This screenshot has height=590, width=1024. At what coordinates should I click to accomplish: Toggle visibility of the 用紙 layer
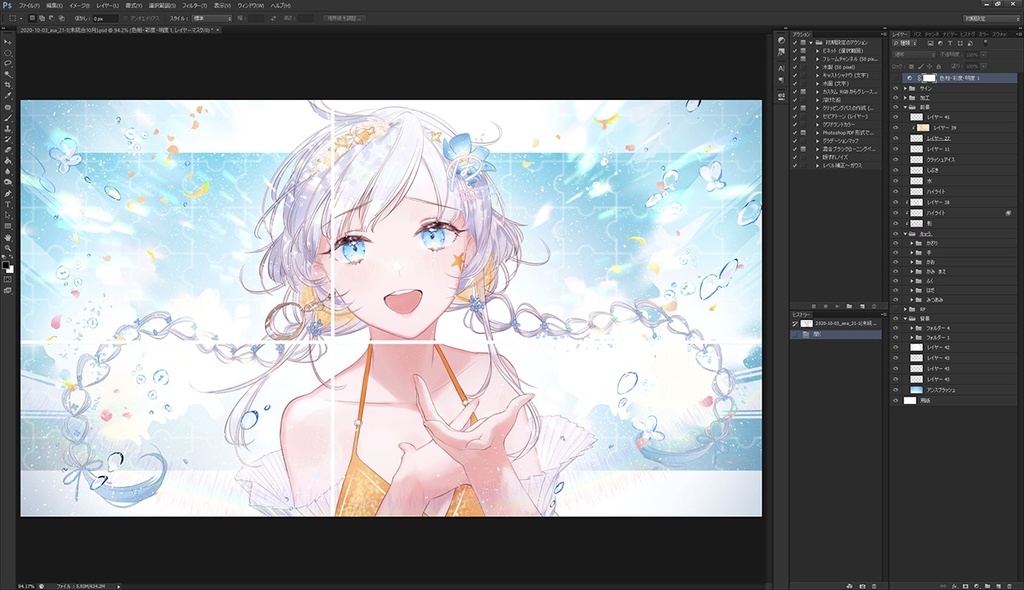[x=896, y=400]
